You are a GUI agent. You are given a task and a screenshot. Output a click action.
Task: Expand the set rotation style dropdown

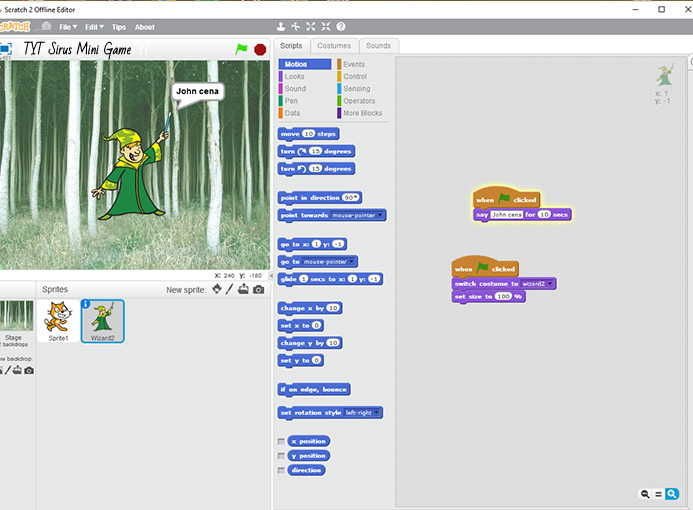coord(377,412)
